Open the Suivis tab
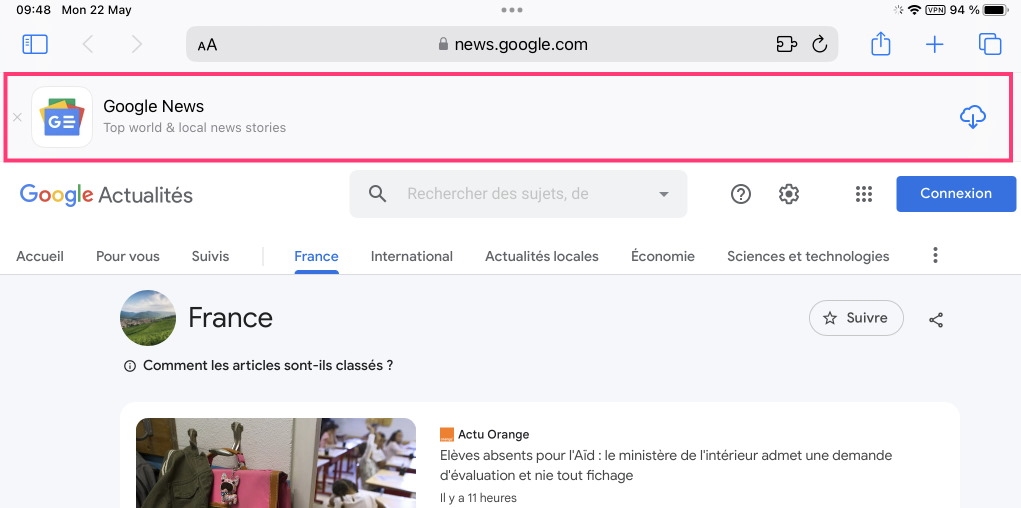Screen dimensions: 1021x508 pyautogui.click(x=210, y=256)
